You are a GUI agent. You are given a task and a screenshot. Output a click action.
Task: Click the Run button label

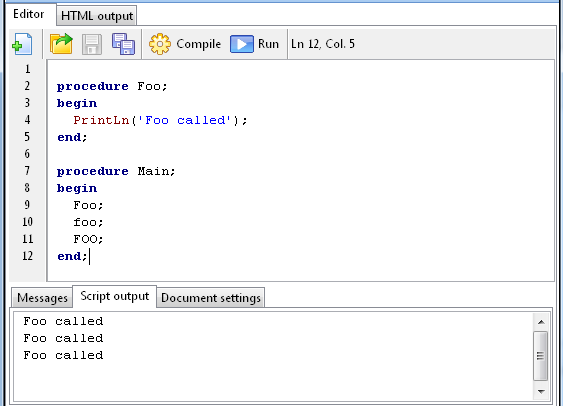click(268, 44)
